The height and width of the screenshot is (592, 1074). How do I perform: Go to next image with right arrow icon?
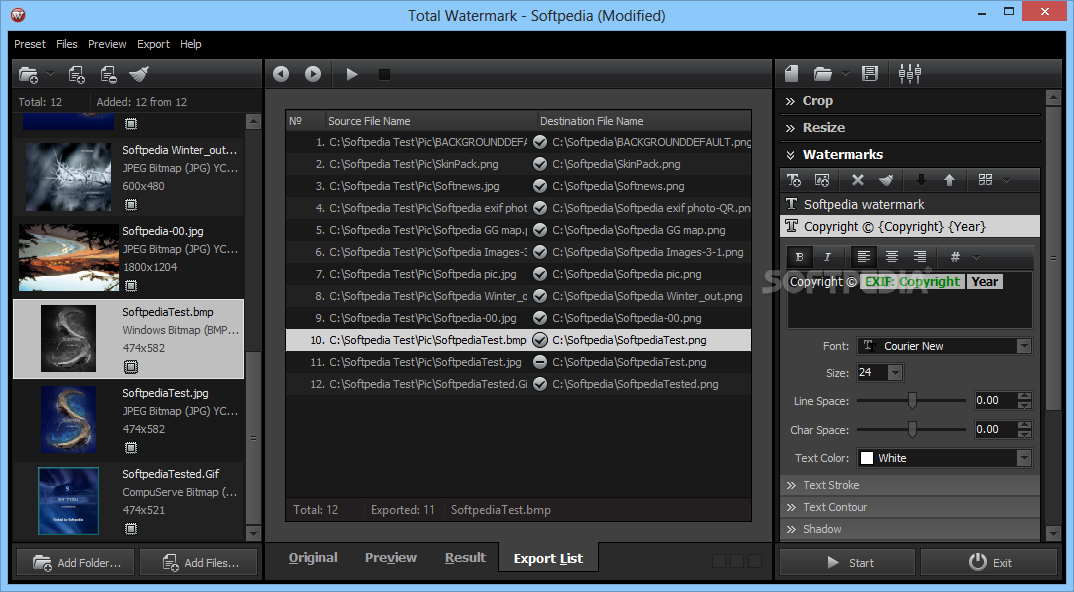coord(313,74)
